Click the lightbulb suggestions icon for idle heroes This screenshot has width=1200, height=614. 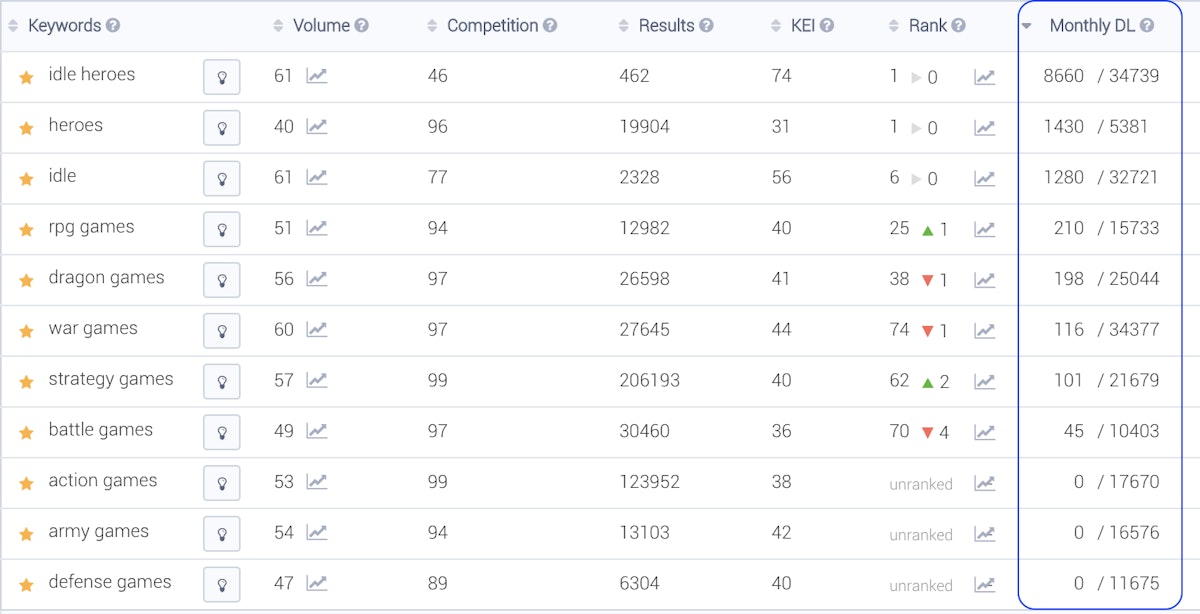(x=221, y=77)
